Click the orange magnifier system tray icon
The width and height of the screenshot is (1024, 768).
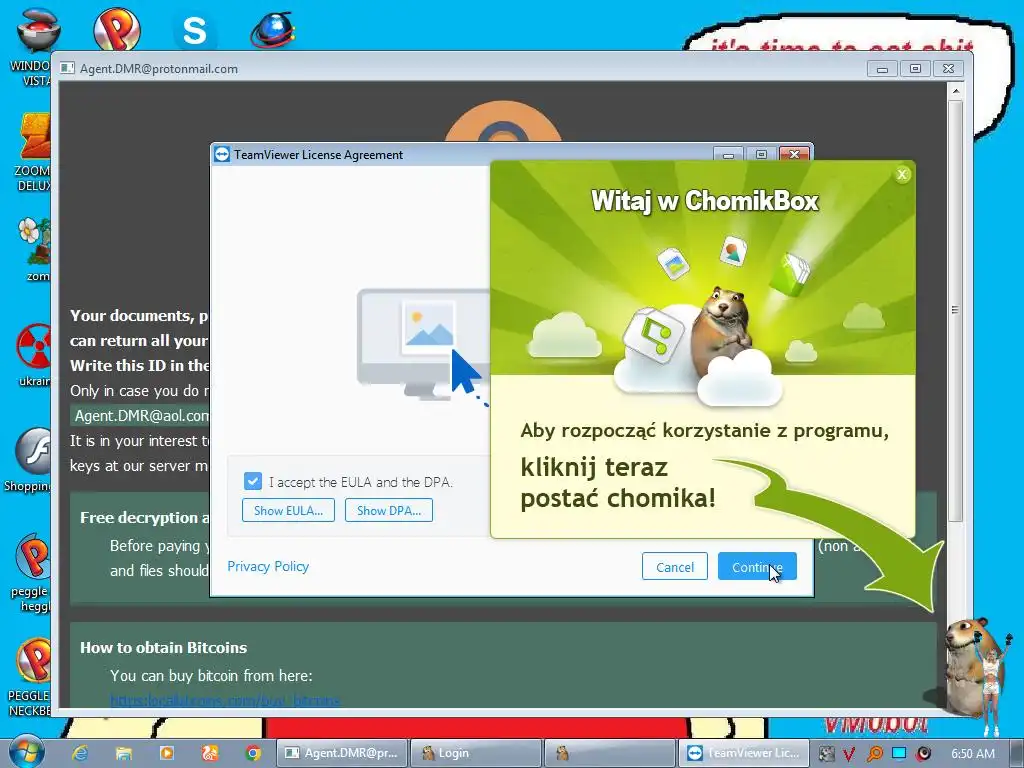pos(874,754)
